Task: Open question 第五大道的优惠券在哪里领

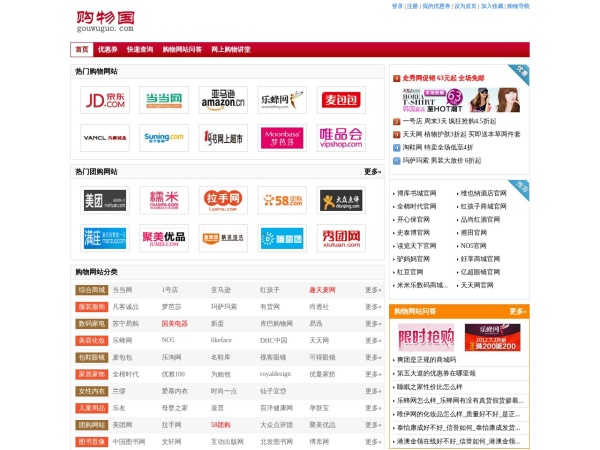Action: coord(436,373)
